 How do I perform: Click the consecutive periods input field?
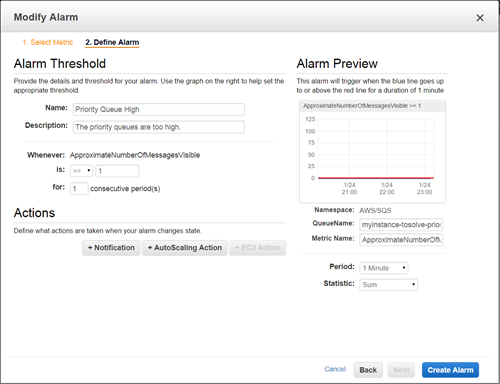(x=79, y=189)
